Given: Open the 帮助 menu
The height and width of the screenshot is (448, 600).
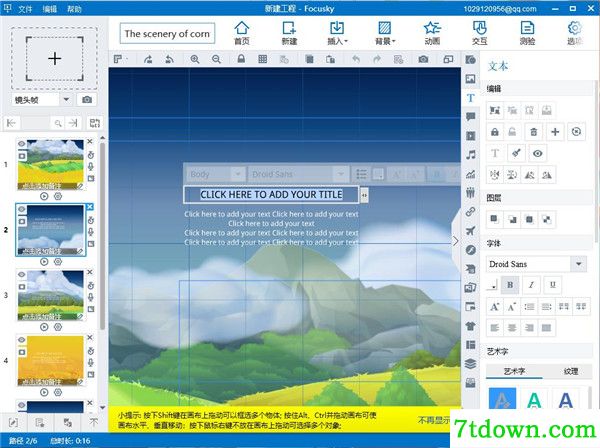Looking at the screenshot, I should click(x=74, y=8).
